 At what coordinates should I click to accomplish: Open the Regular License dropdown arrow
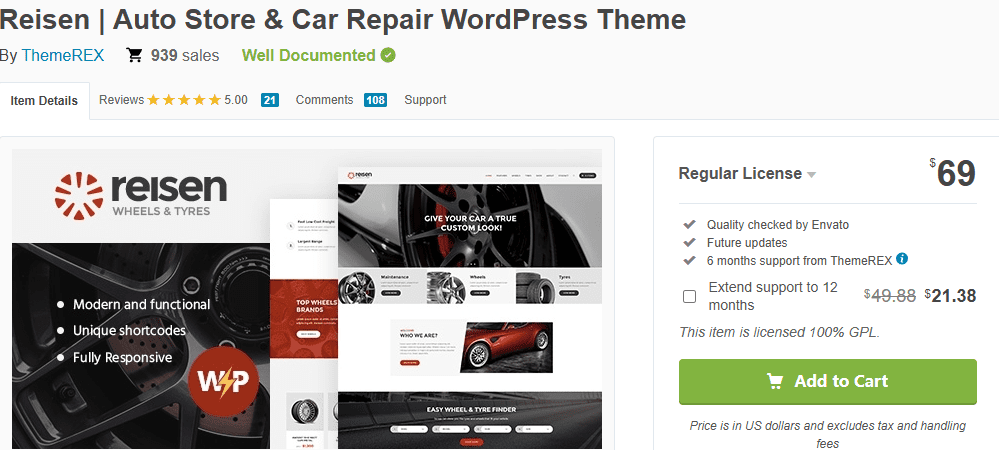811,175
